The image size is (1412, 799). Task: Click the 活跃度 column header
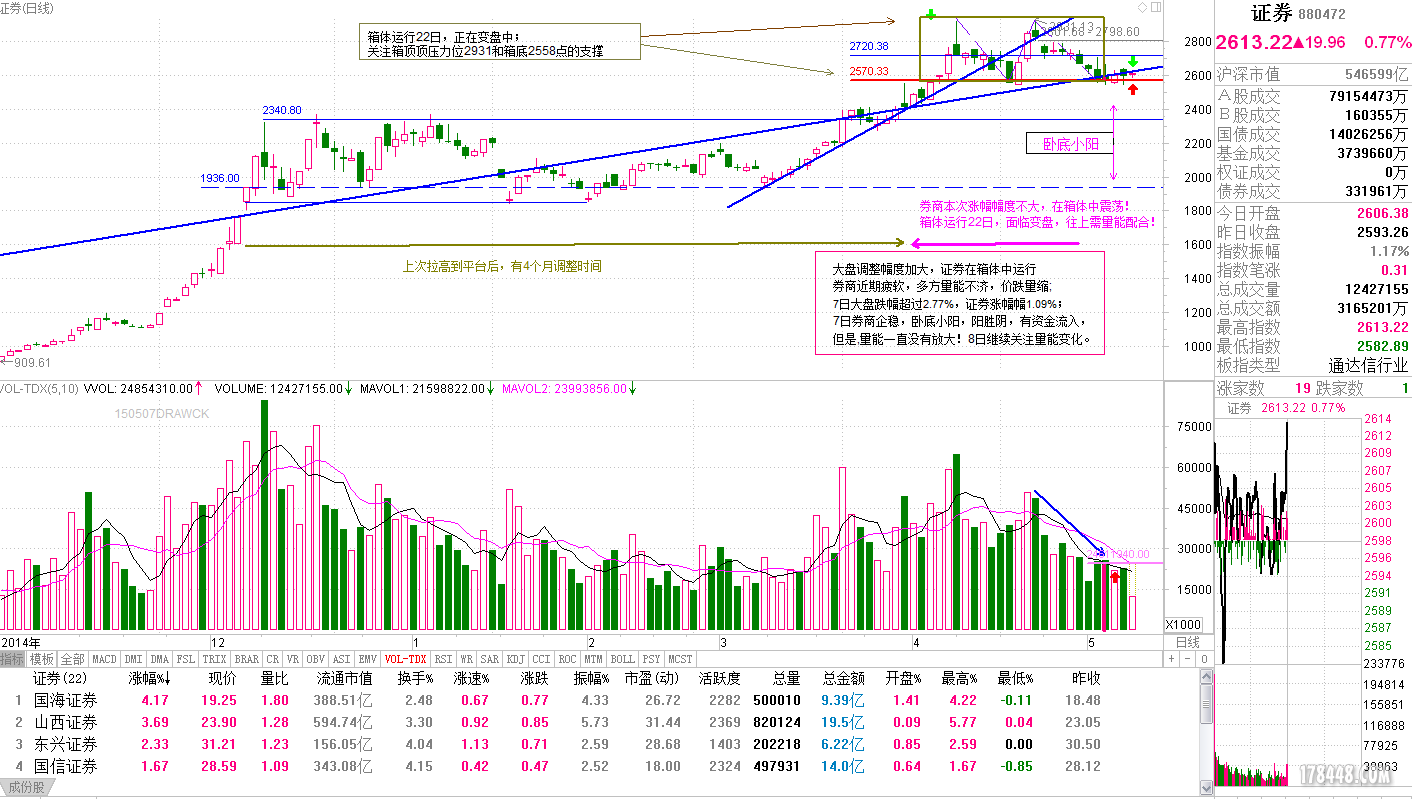[720, 678]
